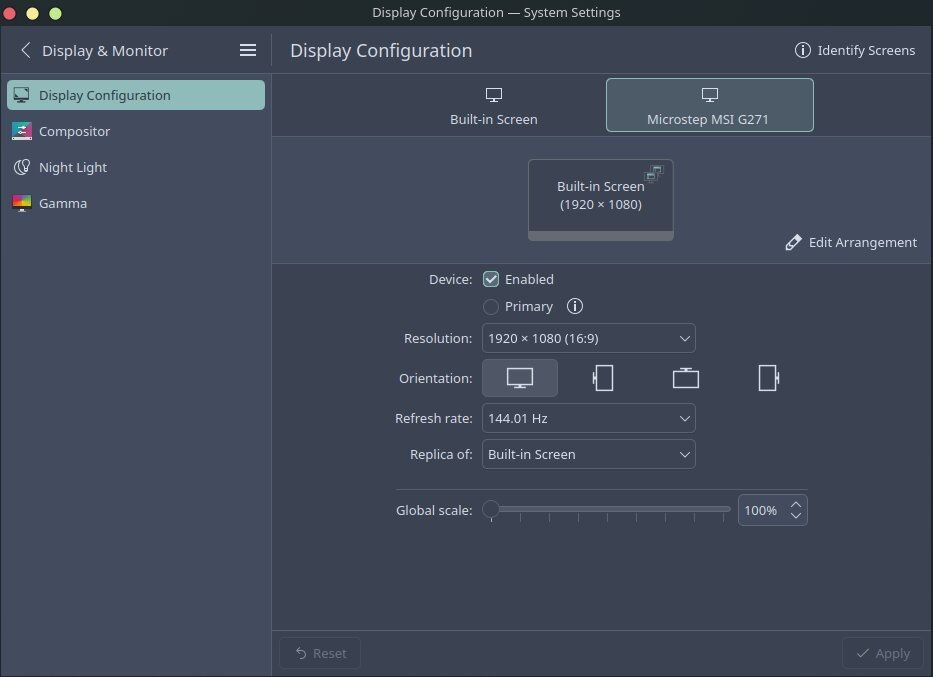The image size is (933, 677).
Task: Expand the Refresh rate dropdown
Action: (588, 418)
